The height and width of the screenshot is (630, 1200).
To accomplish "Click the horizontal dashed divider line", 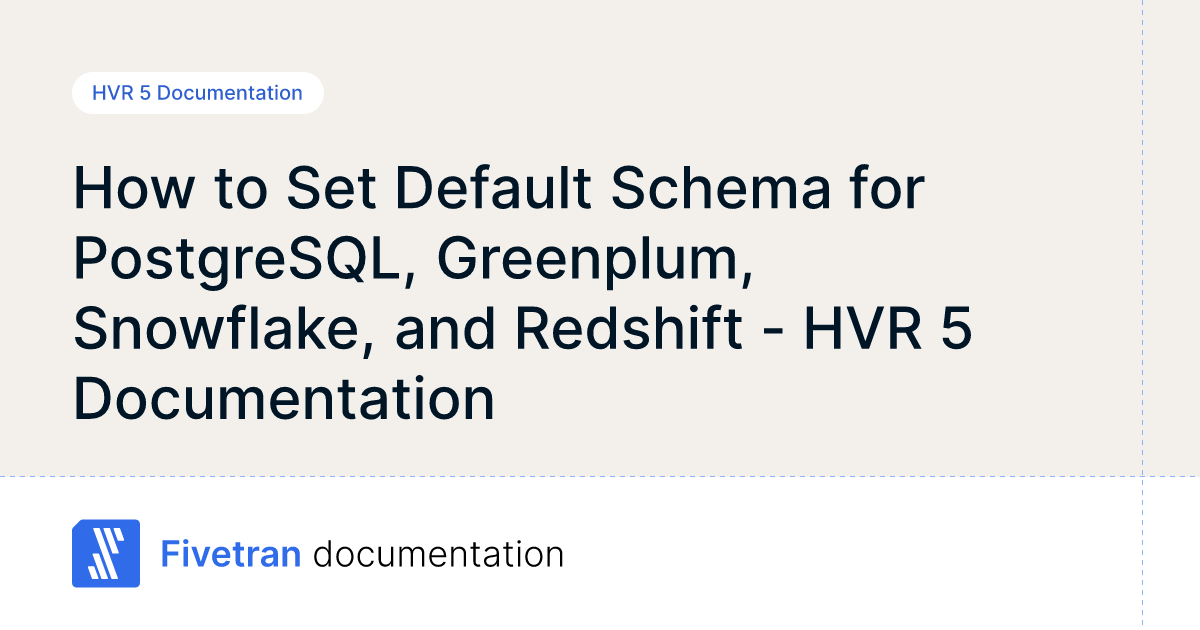I will tap(600, 476).
